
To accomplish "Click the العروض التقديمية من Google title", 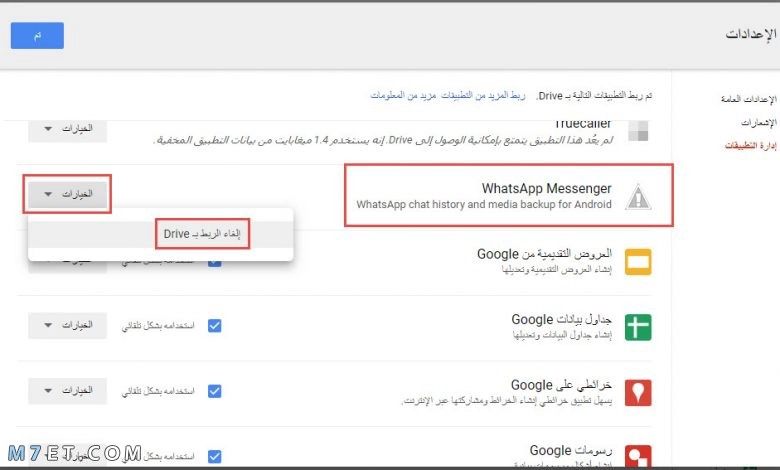I will coord(544,254).
